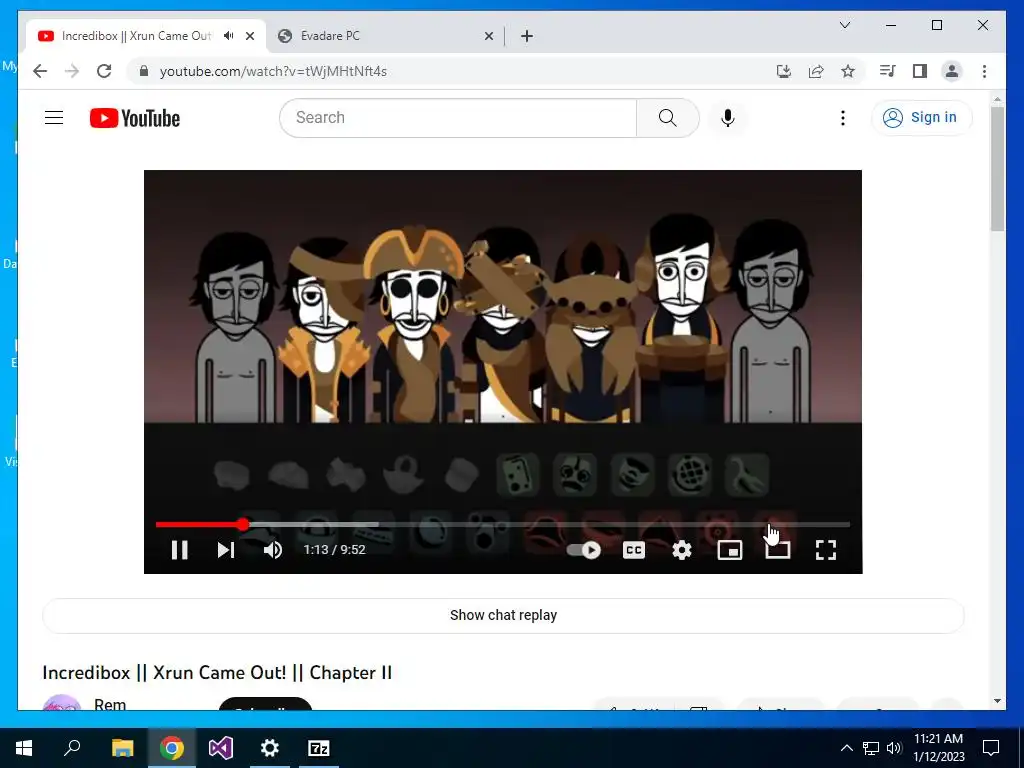Toggle closed captions CC button
The width and height of the screenshot is (1024, 768).
click(x=633, y=550)
